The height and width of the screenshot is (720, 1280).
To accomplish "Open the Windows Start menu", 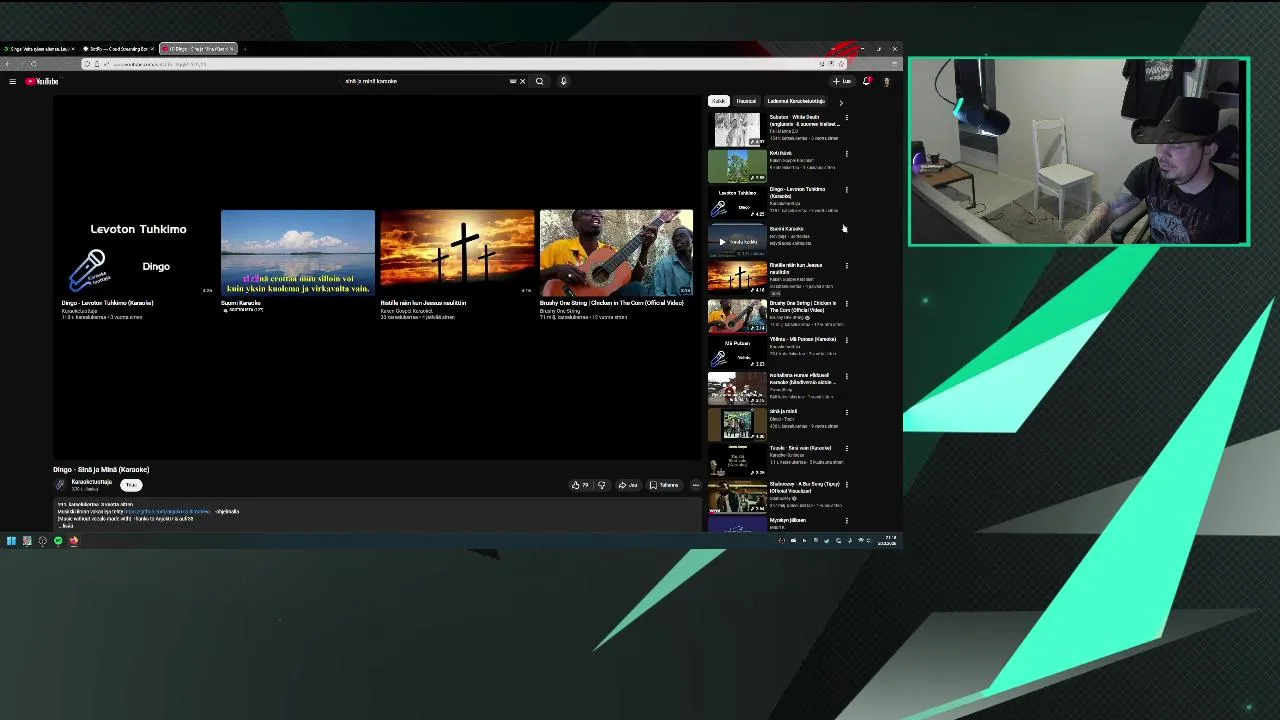I will click(11, 541).
